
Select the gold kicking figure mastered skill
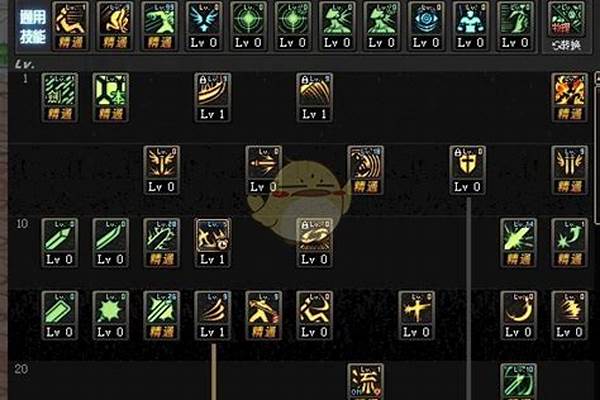[264, 315]
